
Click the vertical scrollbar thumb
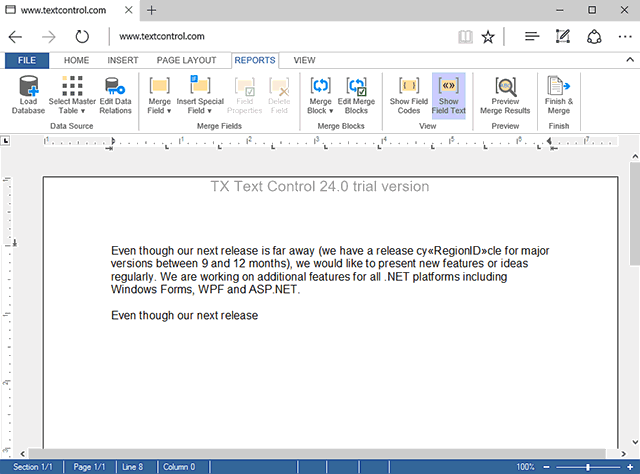tap(635, 214)
